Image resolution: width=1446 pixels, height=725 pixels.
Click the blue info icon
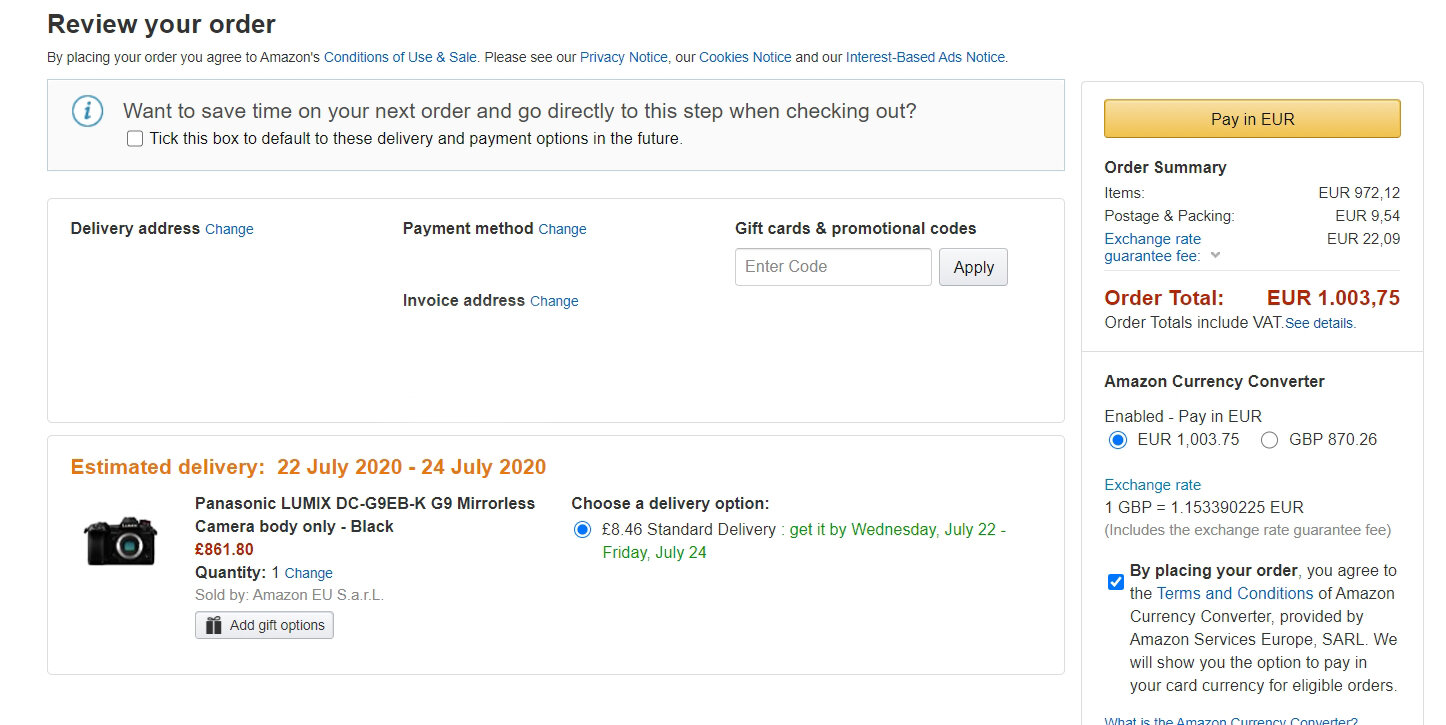pyautogui.click(x=88, y=111)
